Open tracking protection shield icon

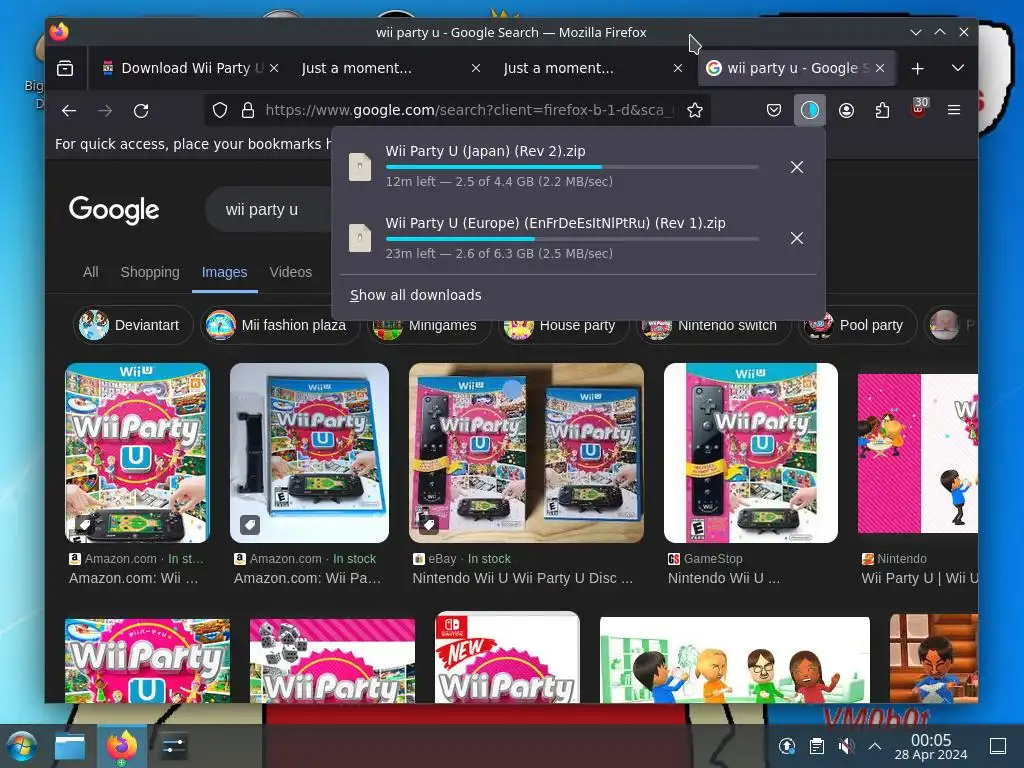[220, 110]
